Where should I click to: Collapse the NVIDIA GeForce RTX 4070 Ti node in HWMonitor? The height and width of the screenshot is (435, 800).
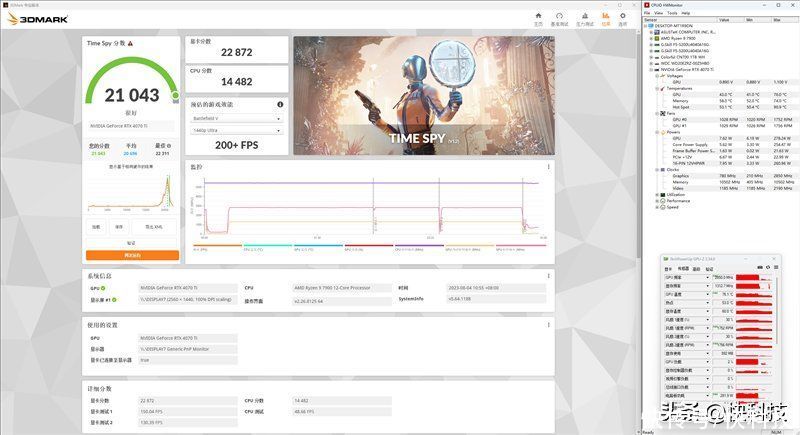(x=651, y=69)
